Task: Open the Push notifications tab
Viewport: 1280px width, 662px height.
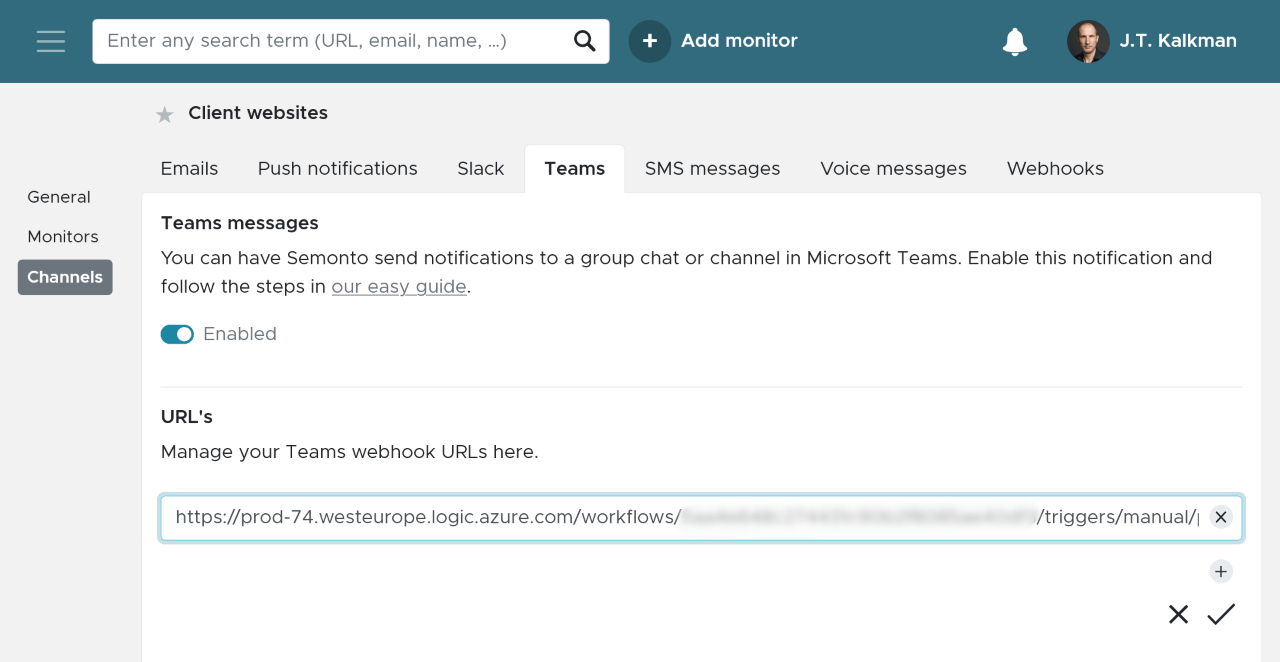Action: [x=338, y=169]
